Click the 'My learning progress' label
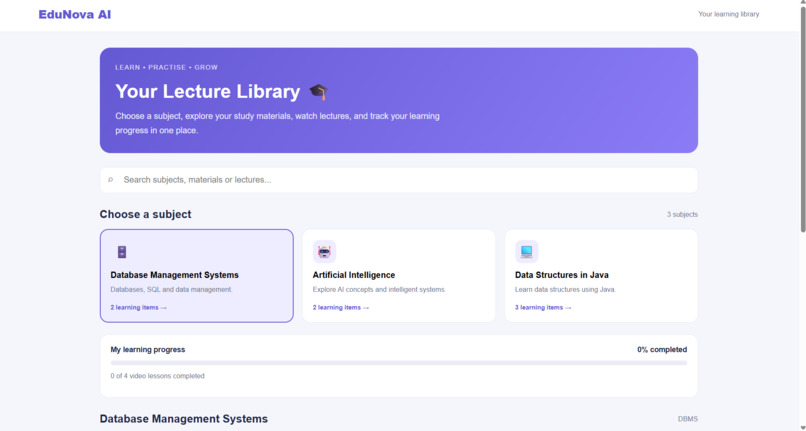806x431 pixels. (x=148, y=350)
